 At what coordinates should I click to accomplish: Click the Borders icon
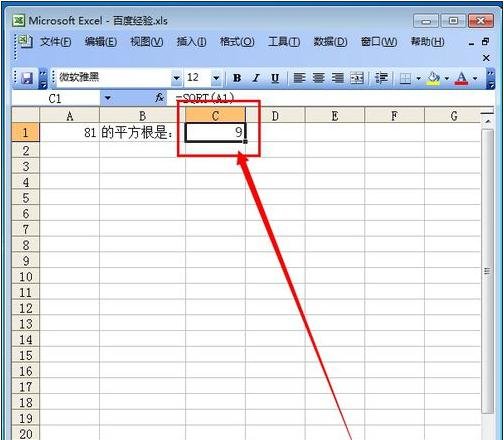pyautogui.click(x=405, y=79)
